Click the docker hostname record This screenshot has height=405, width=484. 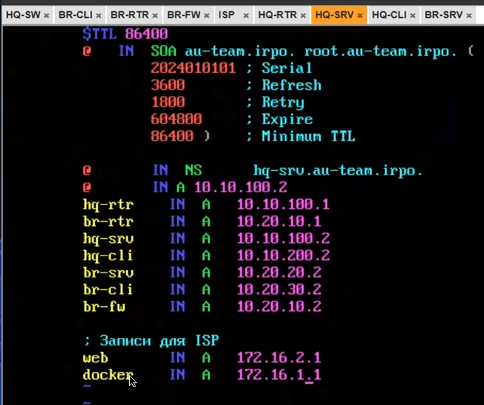pyautogui.click(x=108, y=375)
